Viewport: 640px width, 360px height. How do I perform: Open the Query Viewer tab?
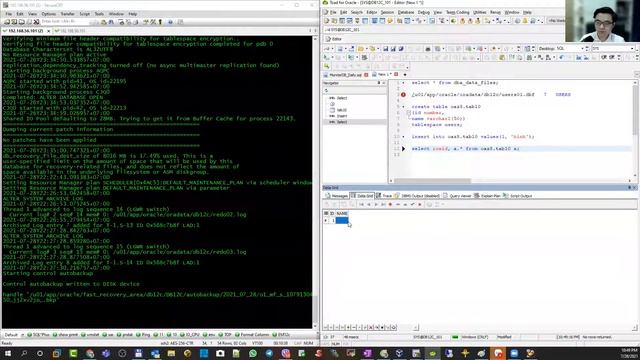[457, 196]
